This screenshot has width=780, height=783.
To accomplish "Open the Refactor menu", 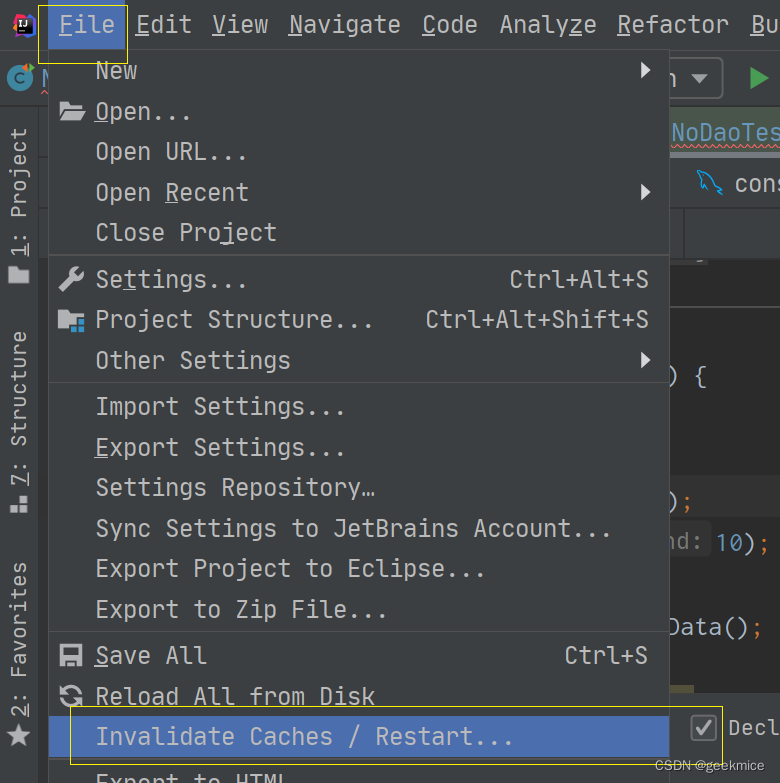I will (x=673, y=25).
